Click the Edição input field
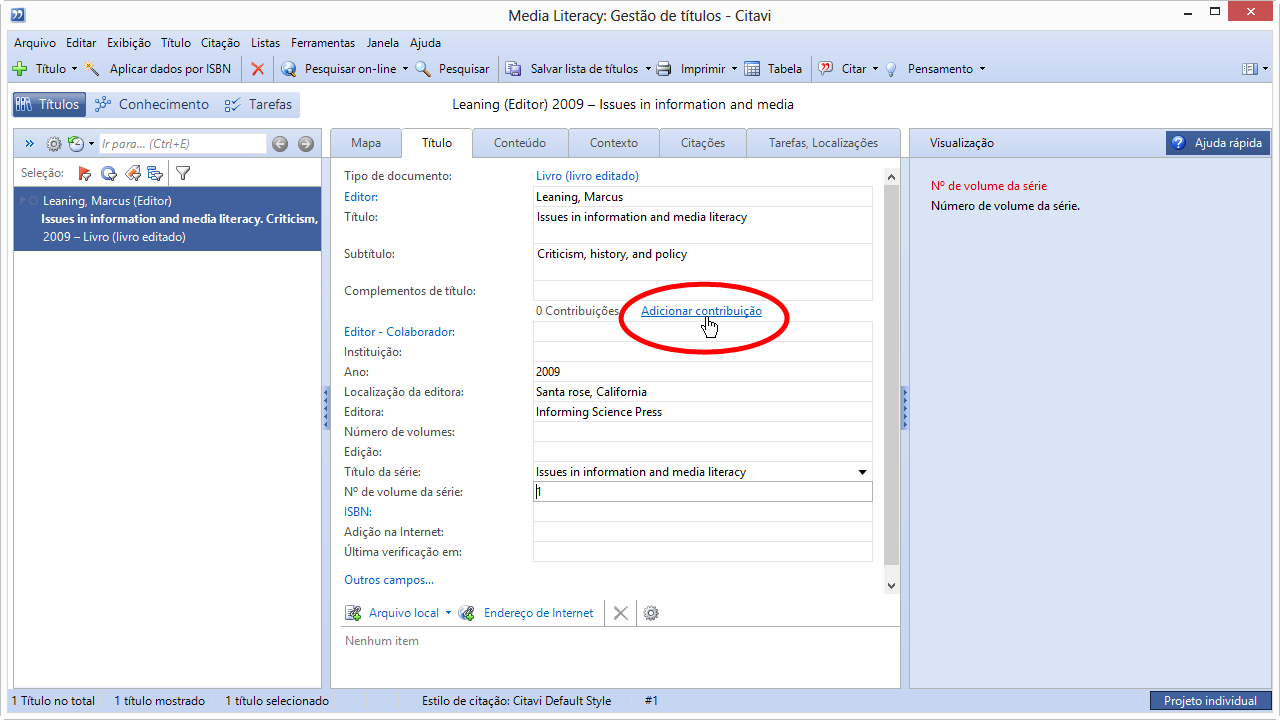The image size is (1280, 720). point(702,452)
